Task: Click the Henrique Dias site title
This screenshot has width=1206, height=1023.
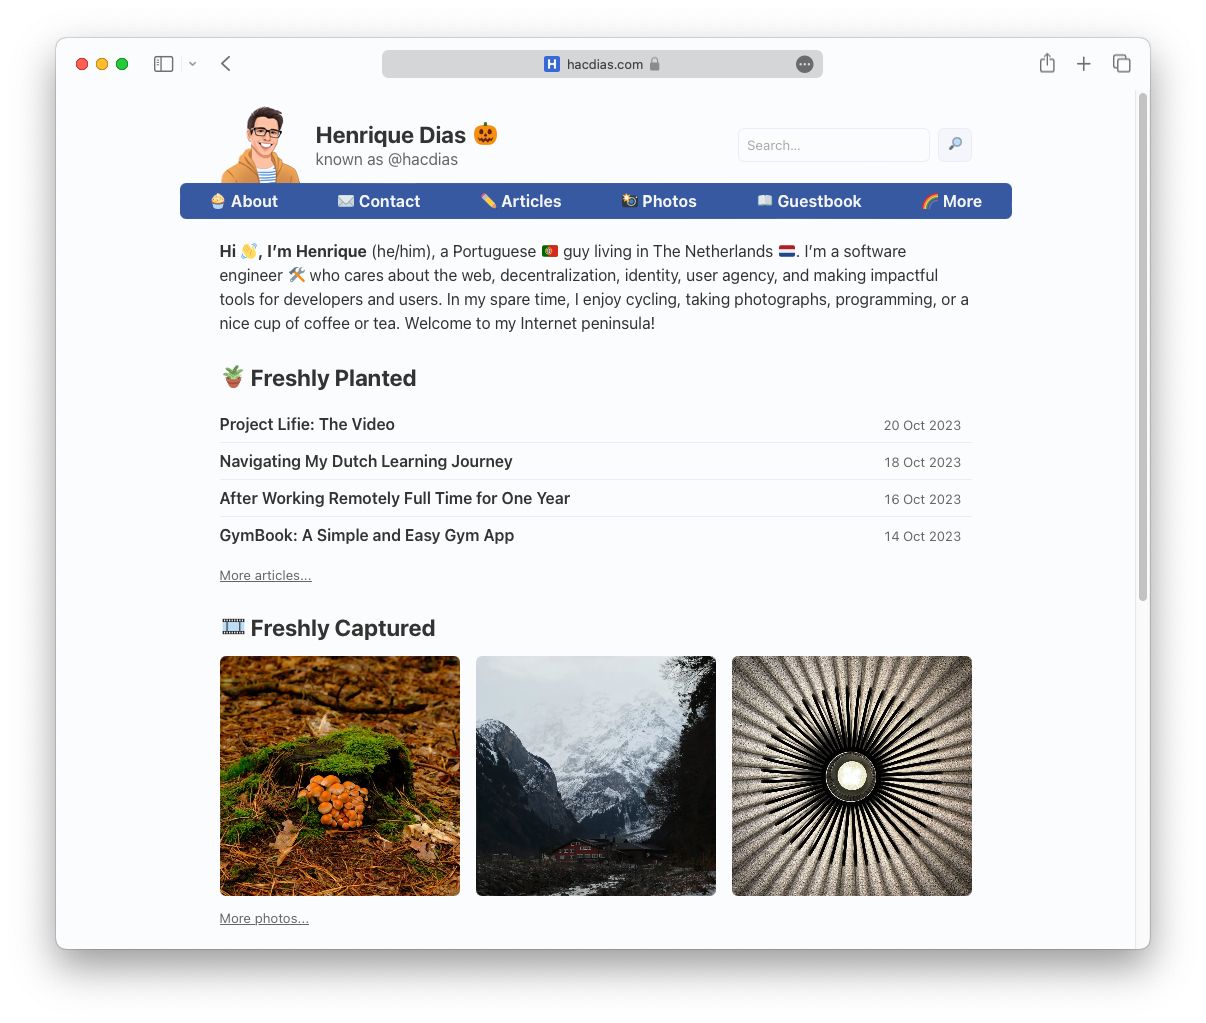Action: 390,135
